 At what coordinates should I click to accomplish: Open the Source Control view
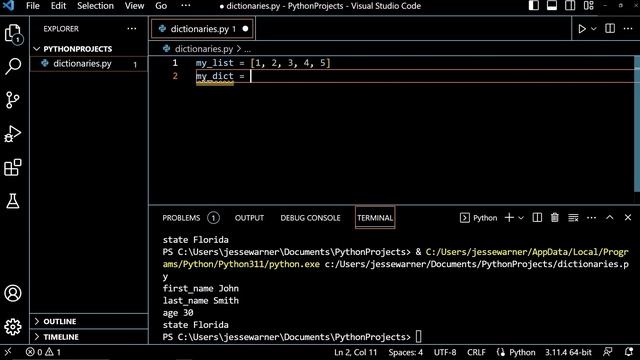(13, 100)
